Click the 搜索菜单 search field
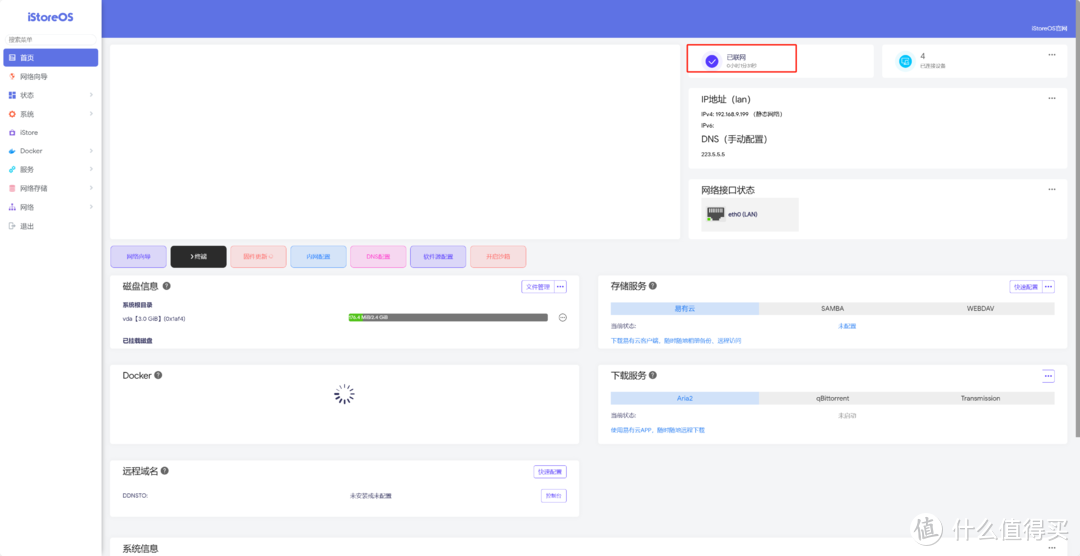The image size is (1080, 556). [50, 40]
